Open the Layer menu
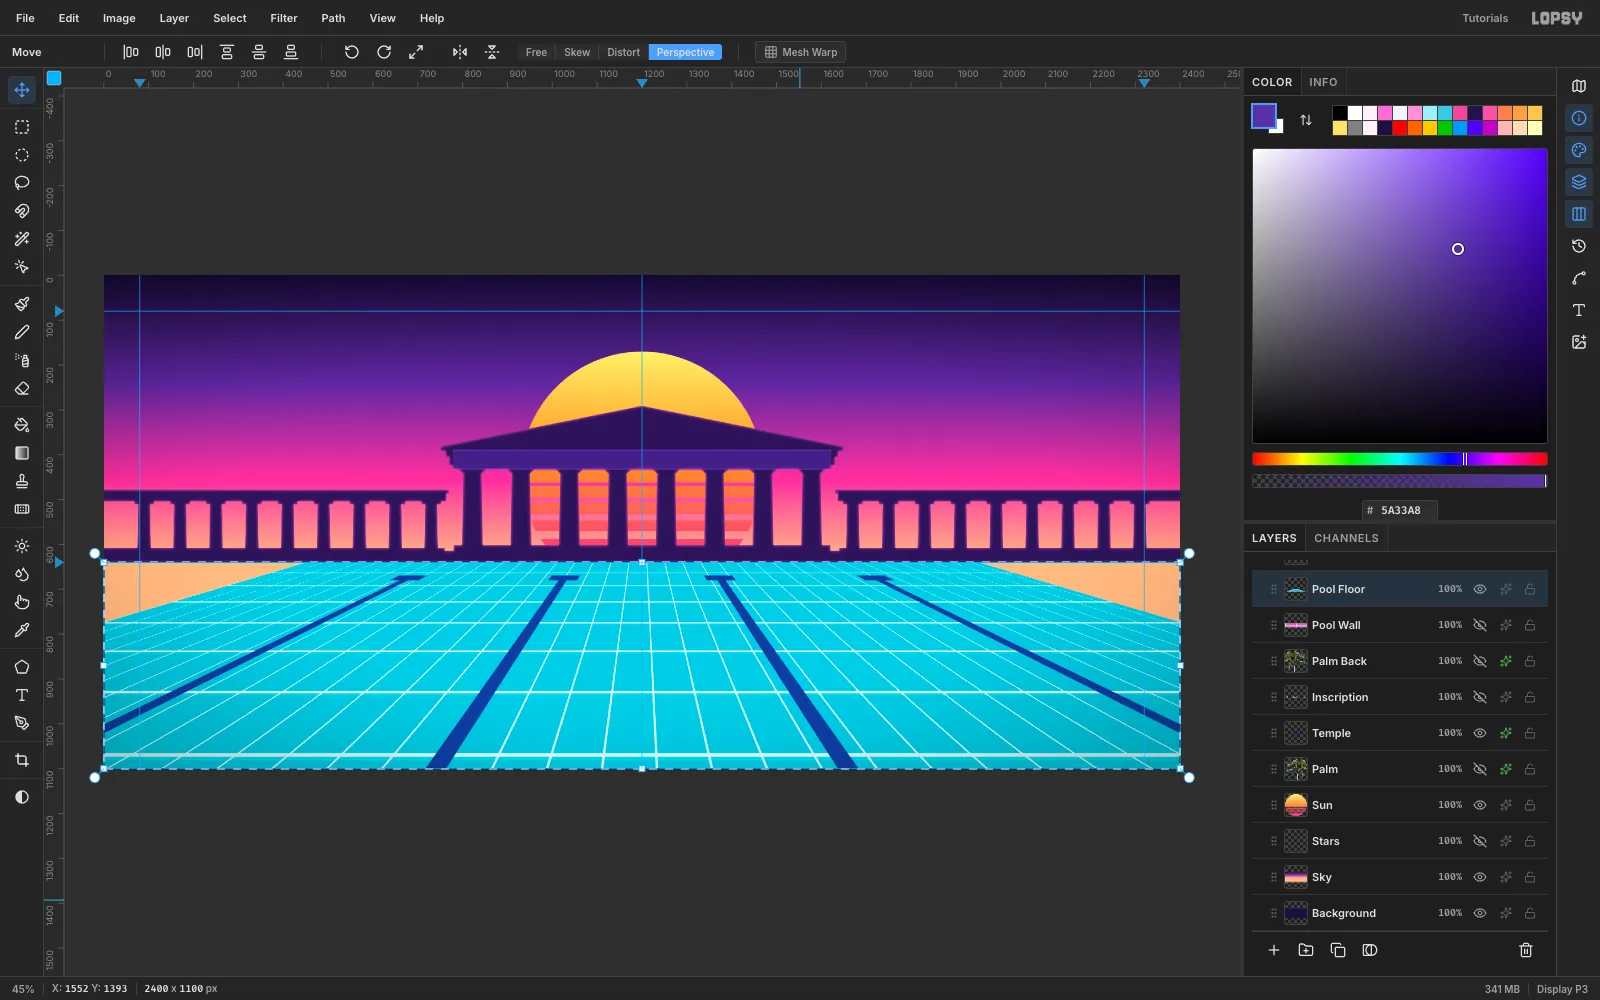Viewport: 1600px width, 1000px height. click(x=174, y=18)
